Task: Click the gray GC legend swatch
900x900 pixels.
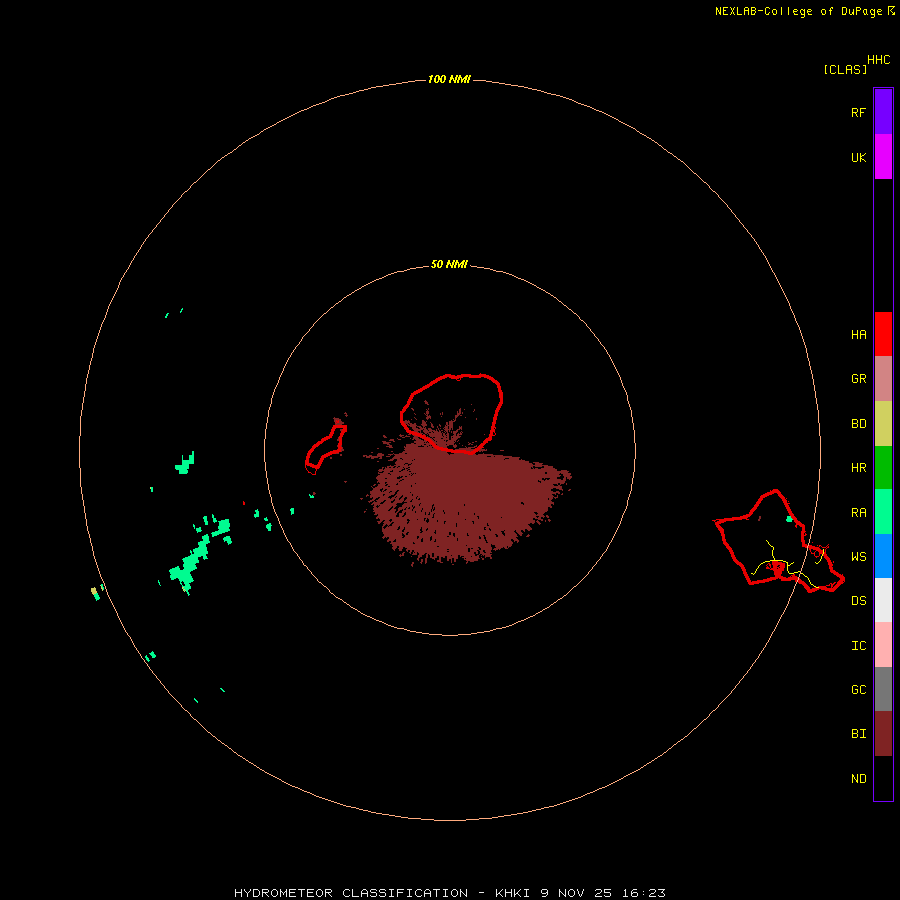Action: click(x=883, y=689)
